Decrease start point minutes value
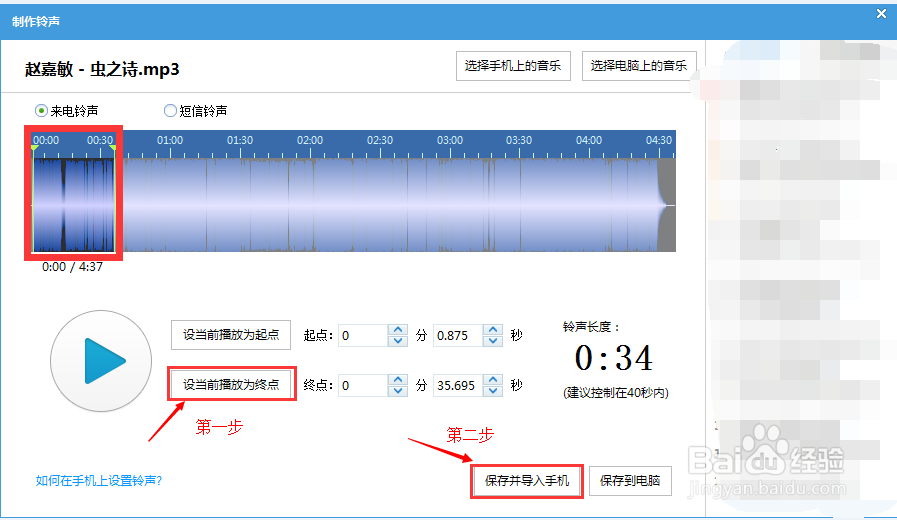The width and height of the screenshot is (897, 520). coord(398,341)
